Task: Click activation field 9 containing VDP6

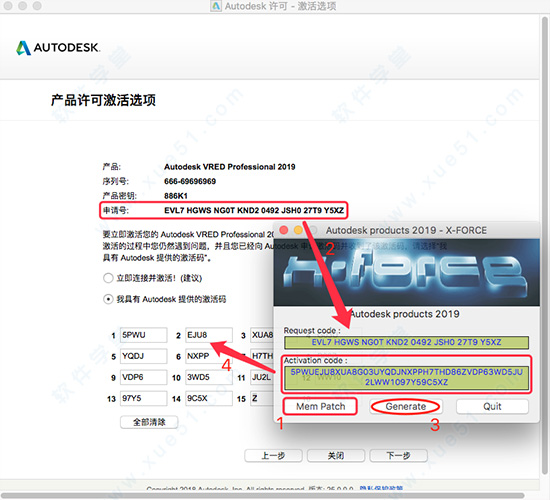Action: [143, 377]
